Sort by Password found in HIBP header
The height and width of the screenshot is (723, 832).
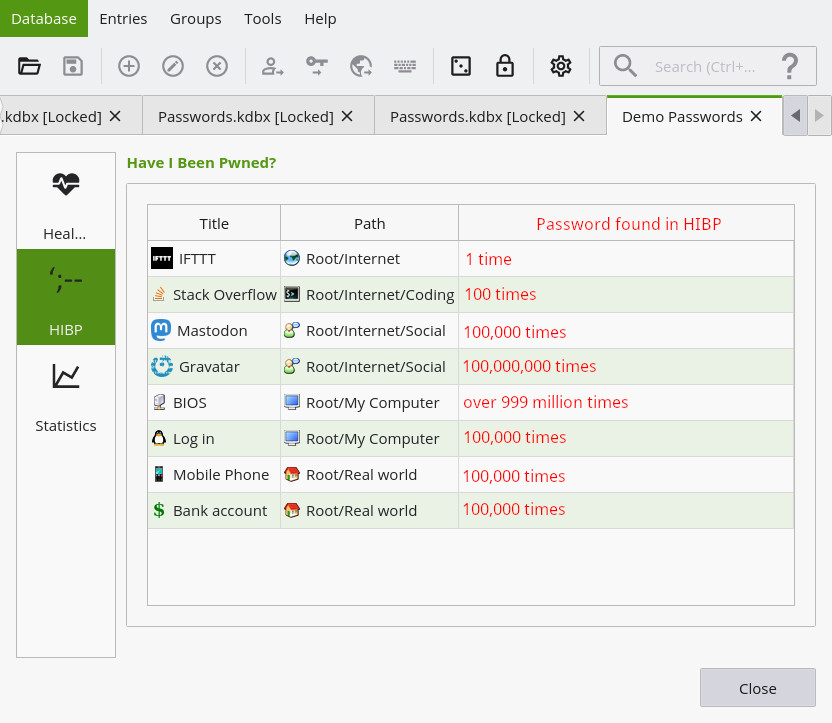point(627,223)
